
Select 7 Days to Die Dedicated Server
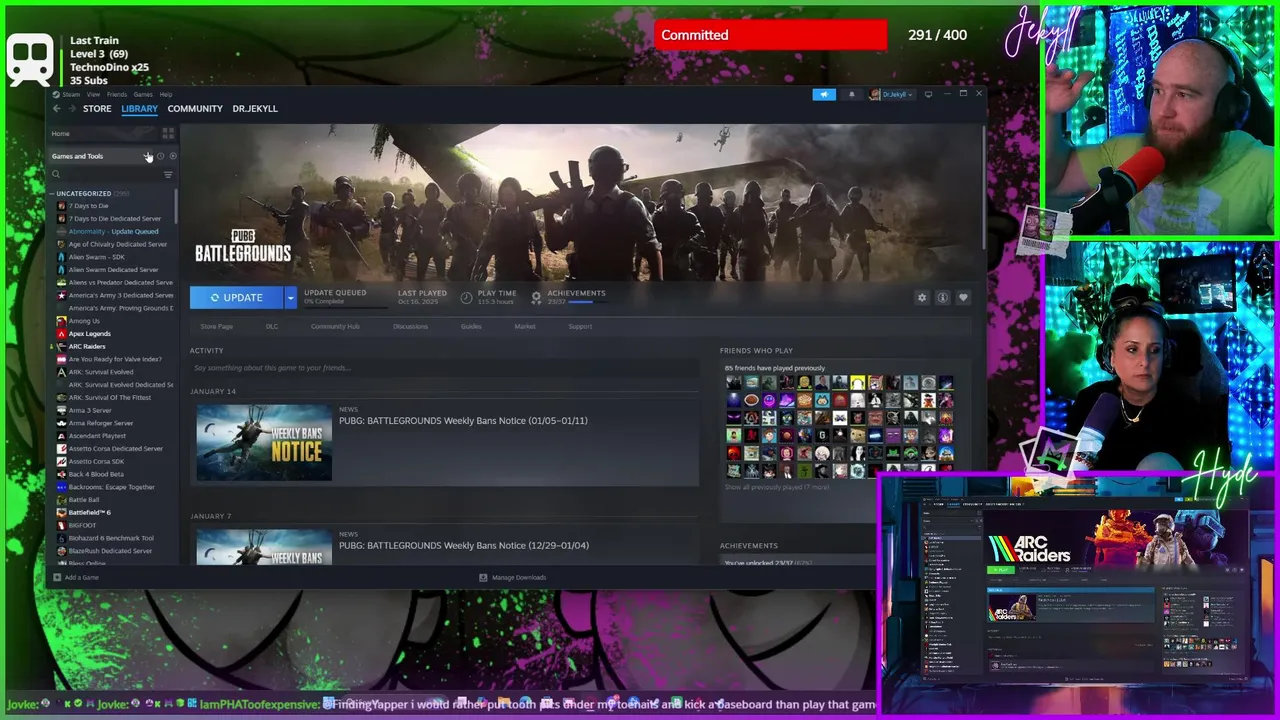(114, 218)
